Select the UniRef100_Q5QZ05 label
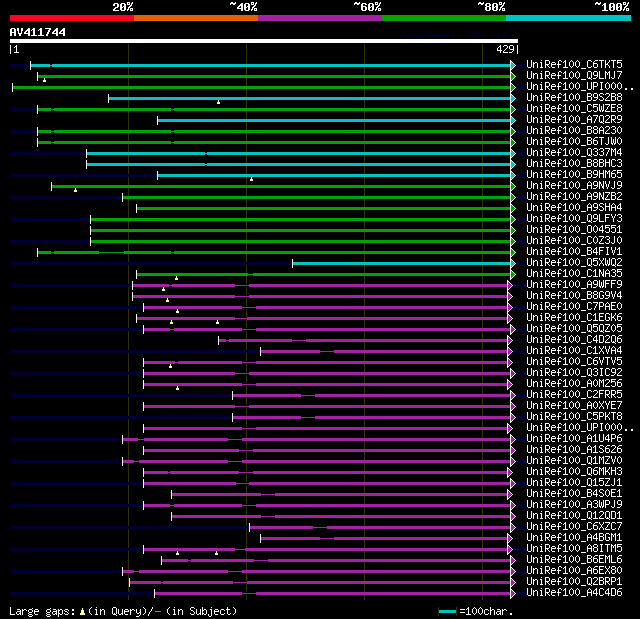640x619 pixels. tap(574, 329)
